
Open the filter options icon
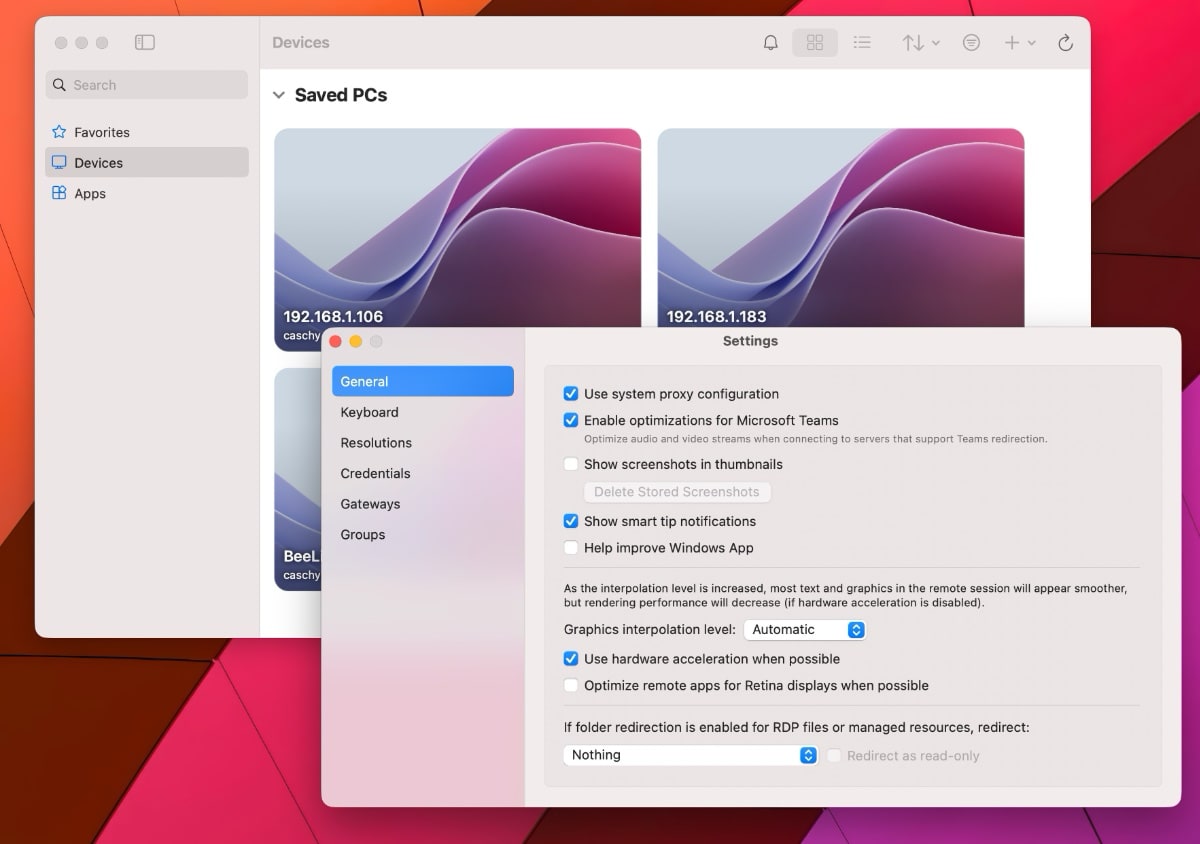(x=971, y=43)
